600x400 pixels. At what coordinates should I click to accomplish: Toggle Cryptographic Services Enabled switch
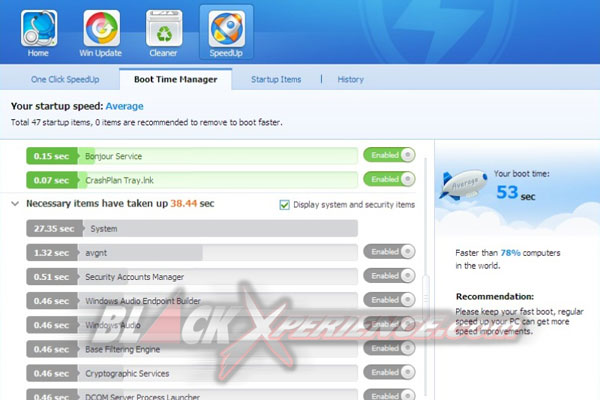point(389,372)
